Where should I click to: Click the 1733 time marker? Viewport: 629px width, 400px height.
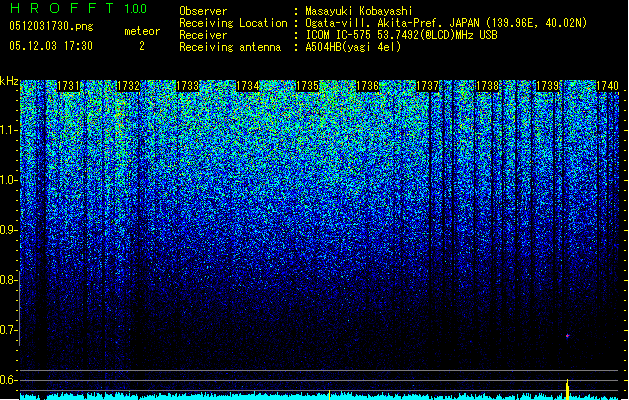click(x=188, y=86)
